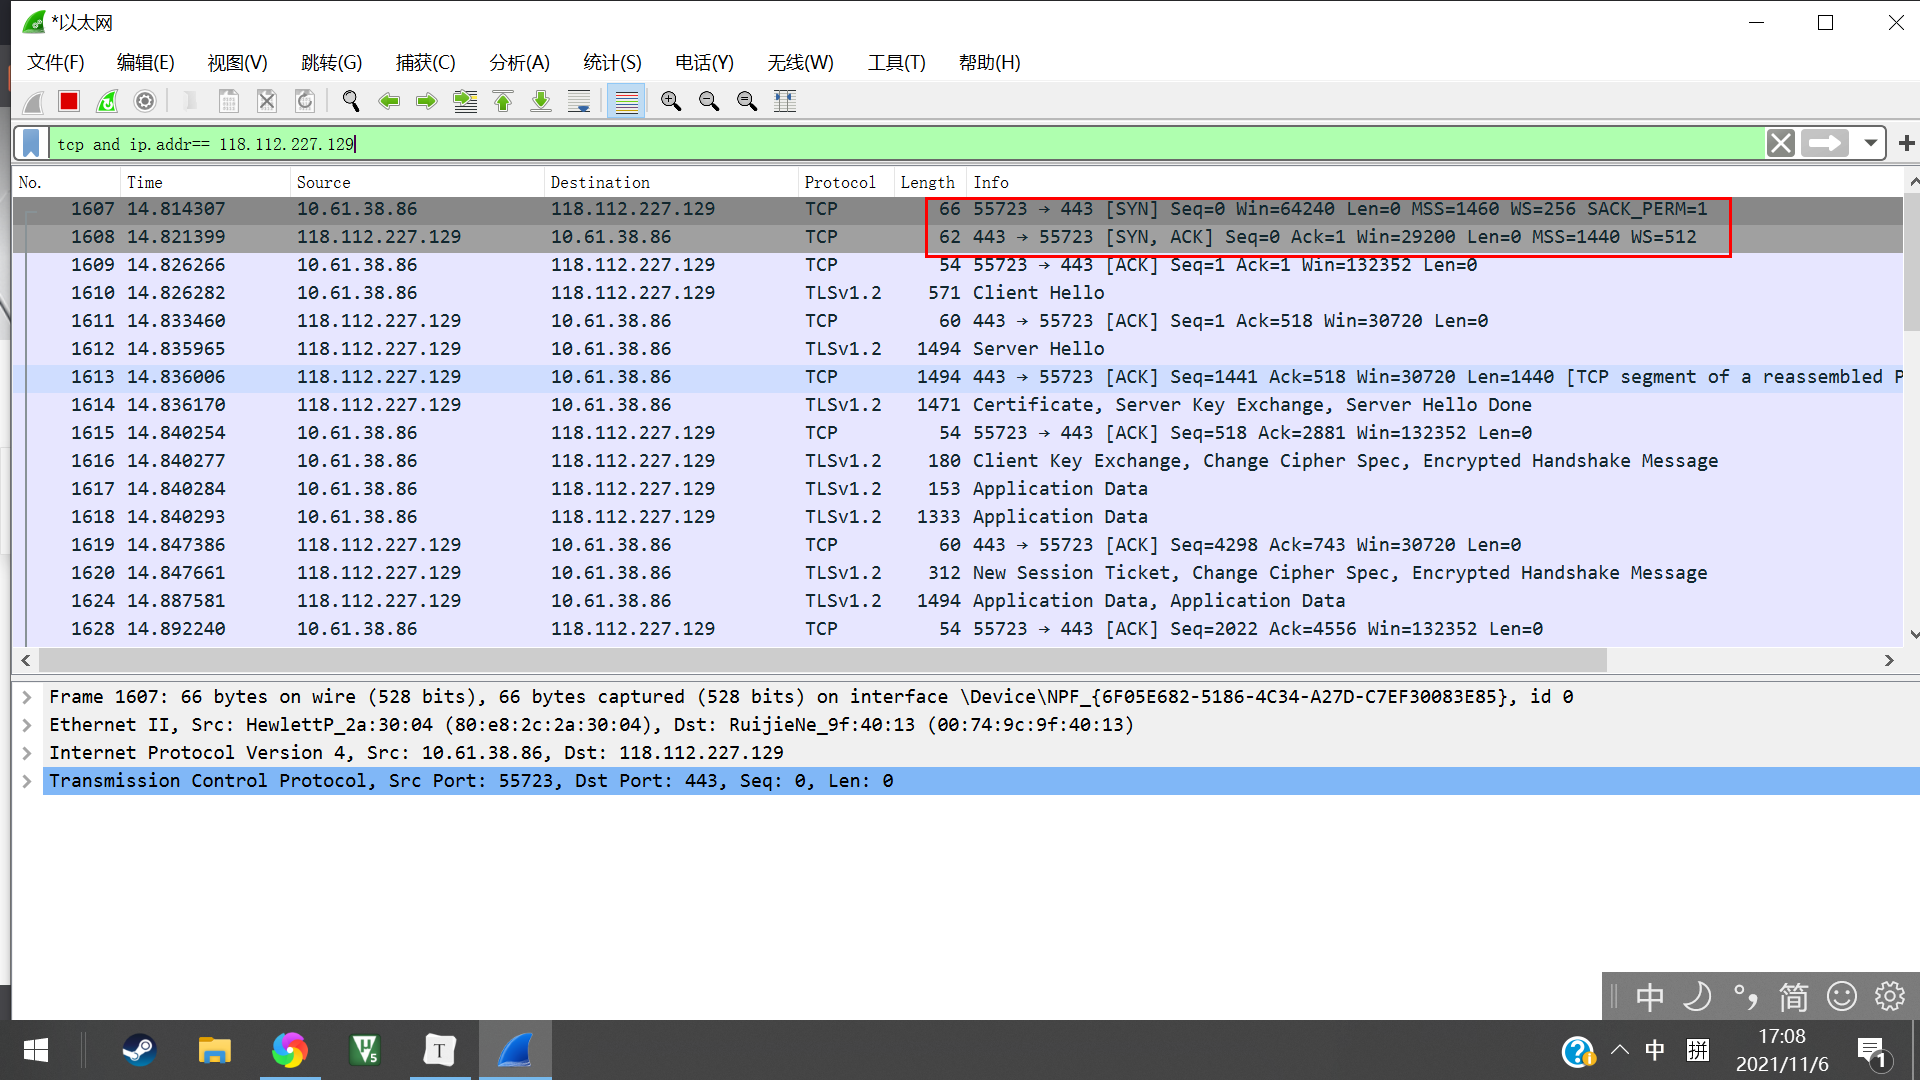Screen dimensions: 1920x1080
Task: Reload this capture file icon
Action: 305,101
